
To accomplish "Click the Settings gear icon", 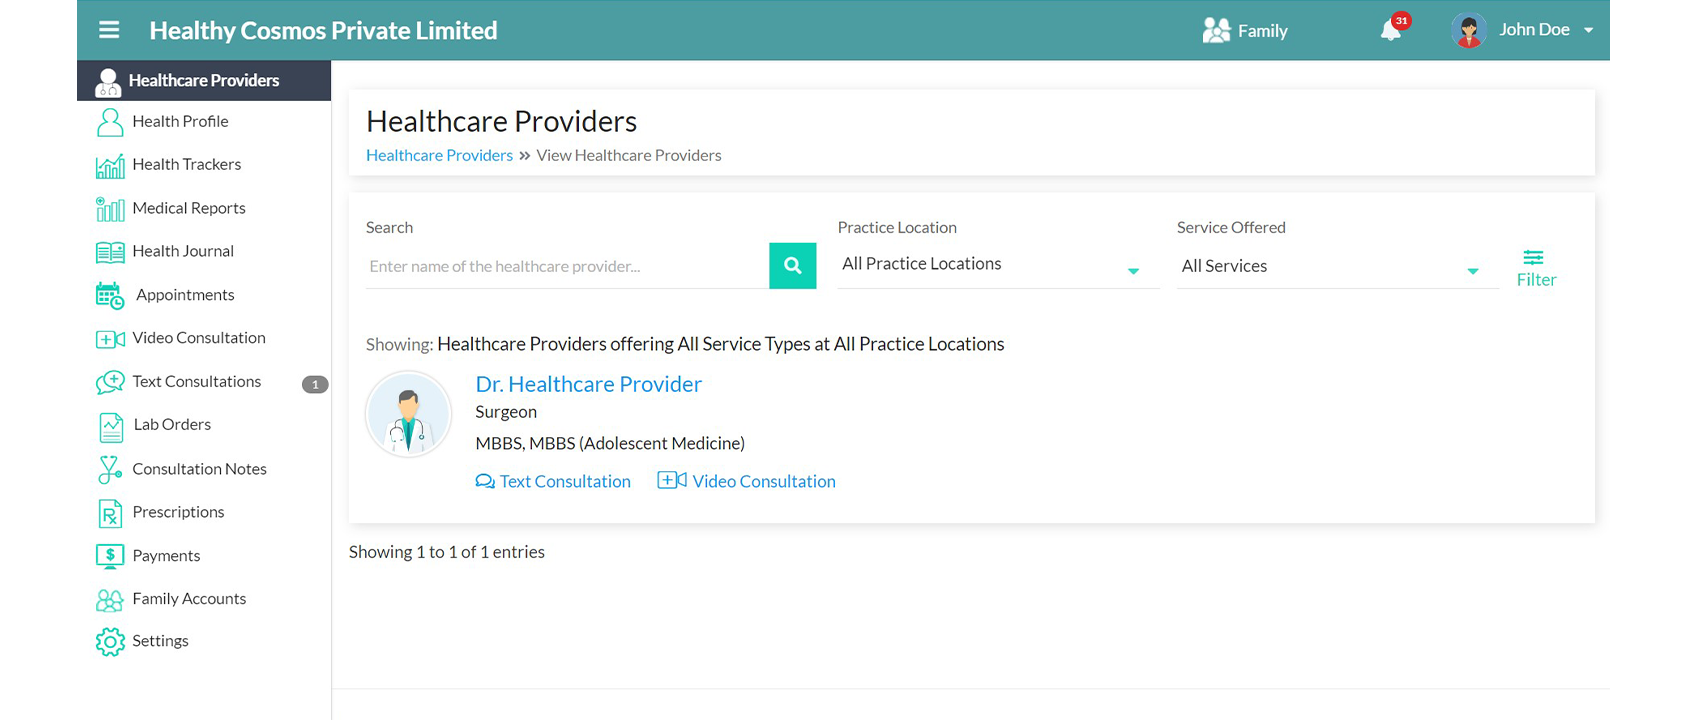I will [110, 642].
